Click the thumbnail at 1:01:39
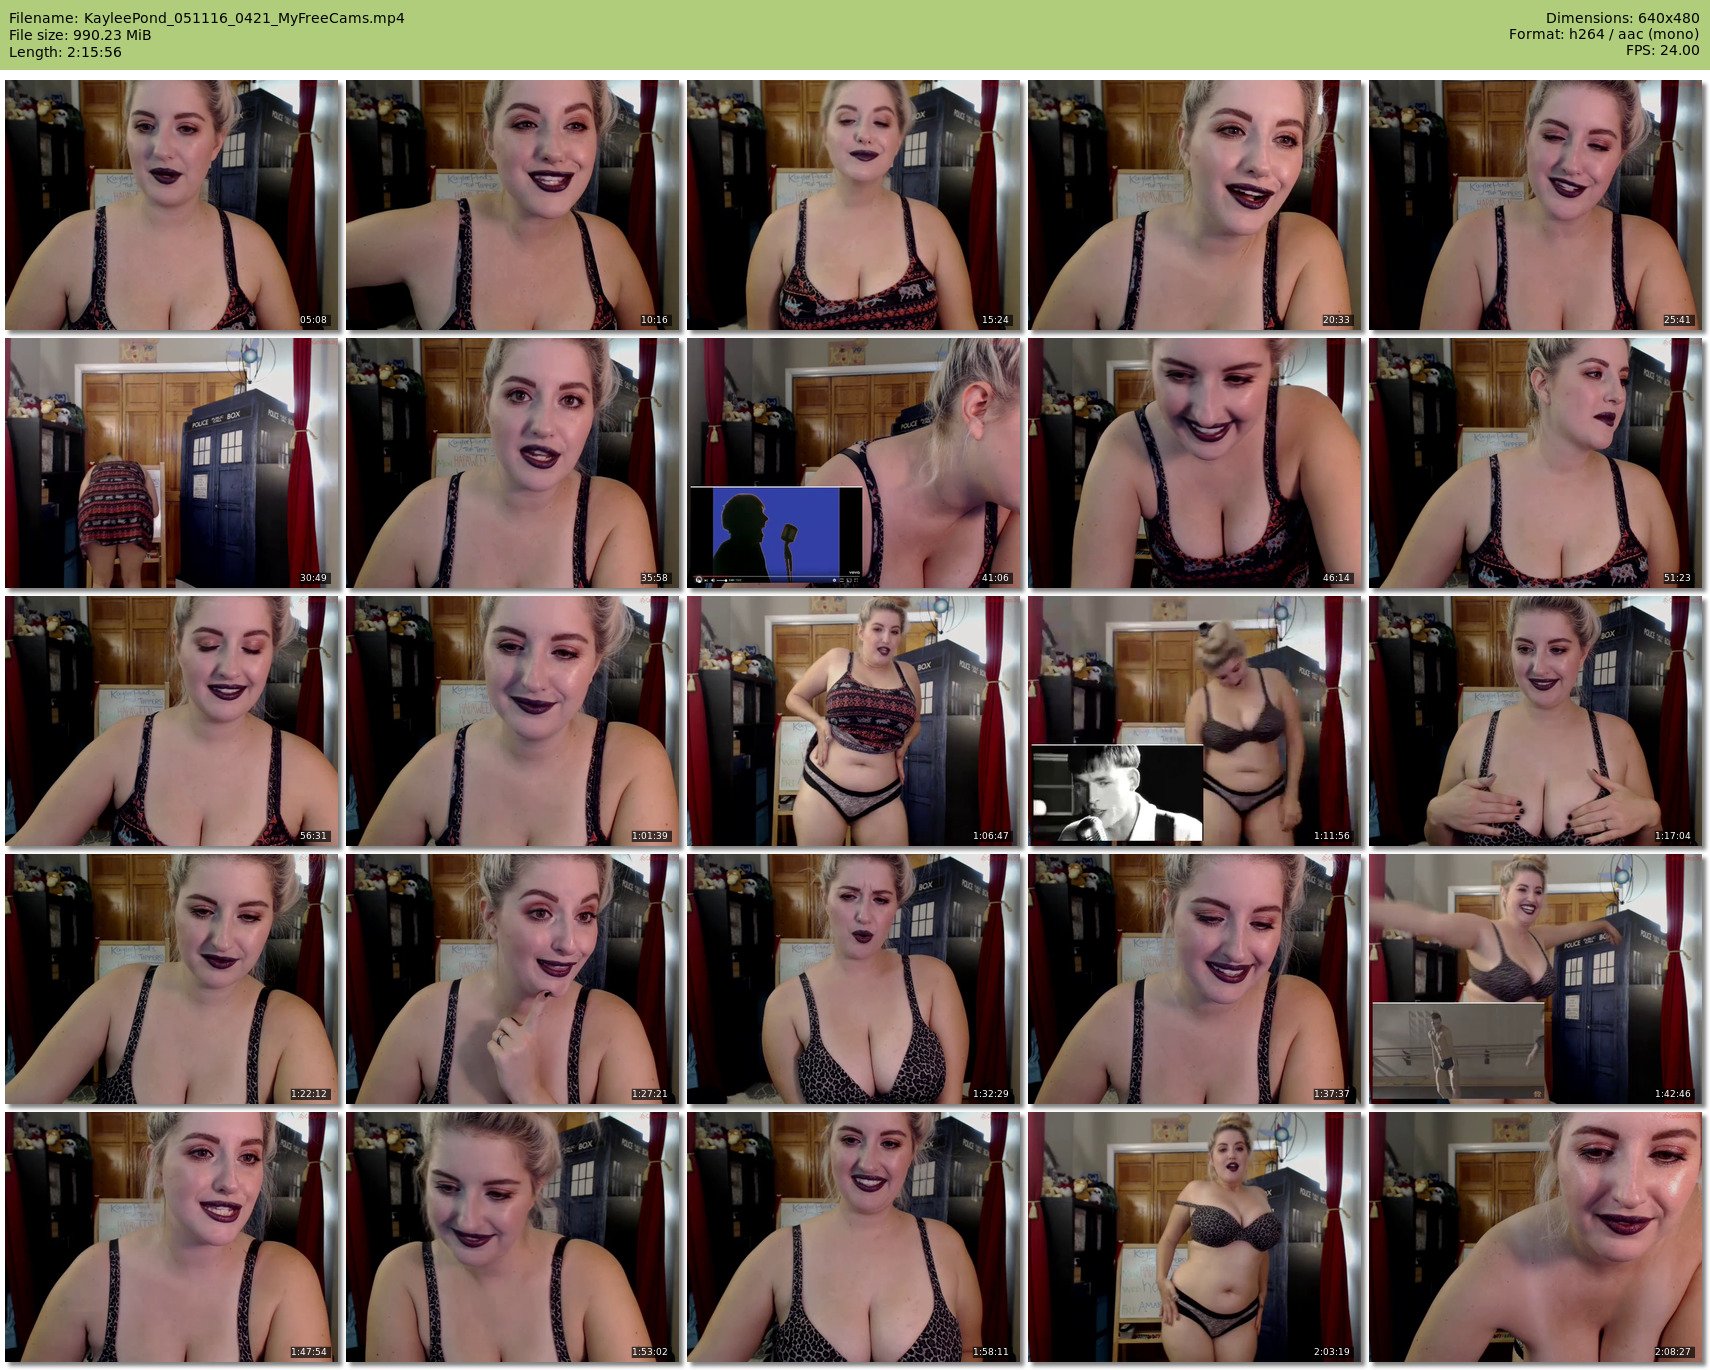Viewport: 1710px width, 1370px height. click(x=513, y=721)
